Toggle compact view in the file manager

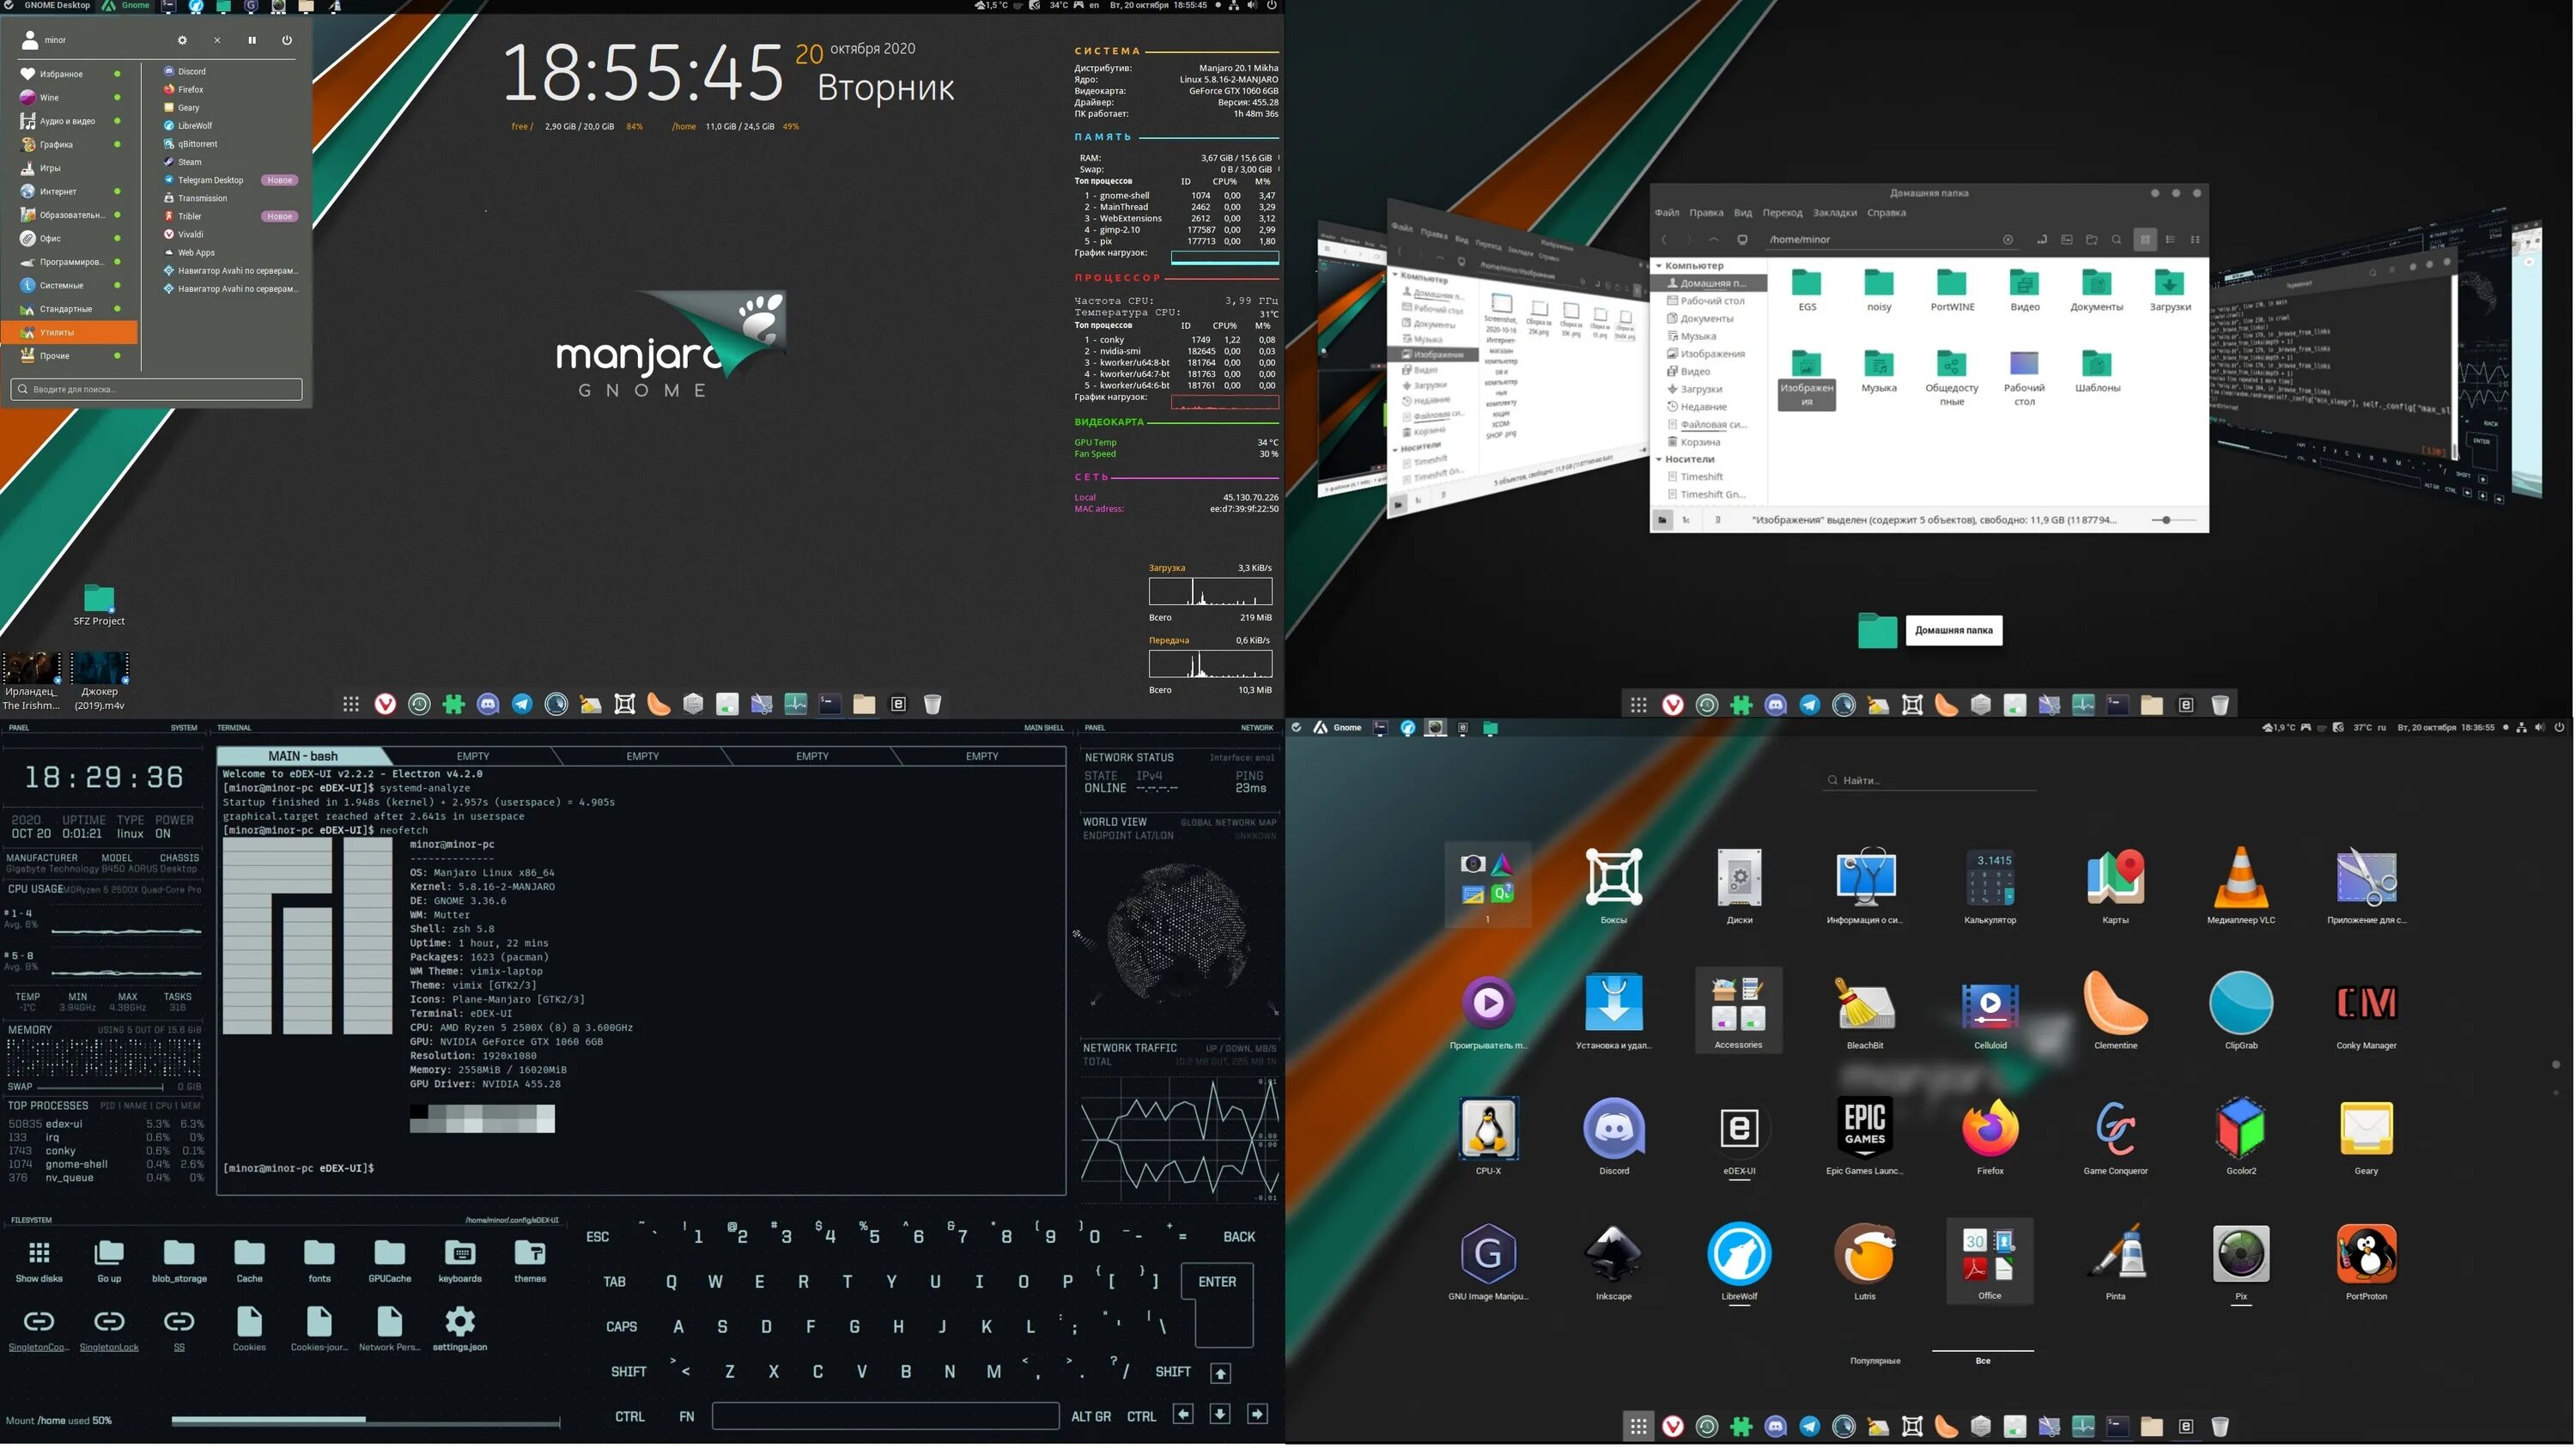(2195, 240)
